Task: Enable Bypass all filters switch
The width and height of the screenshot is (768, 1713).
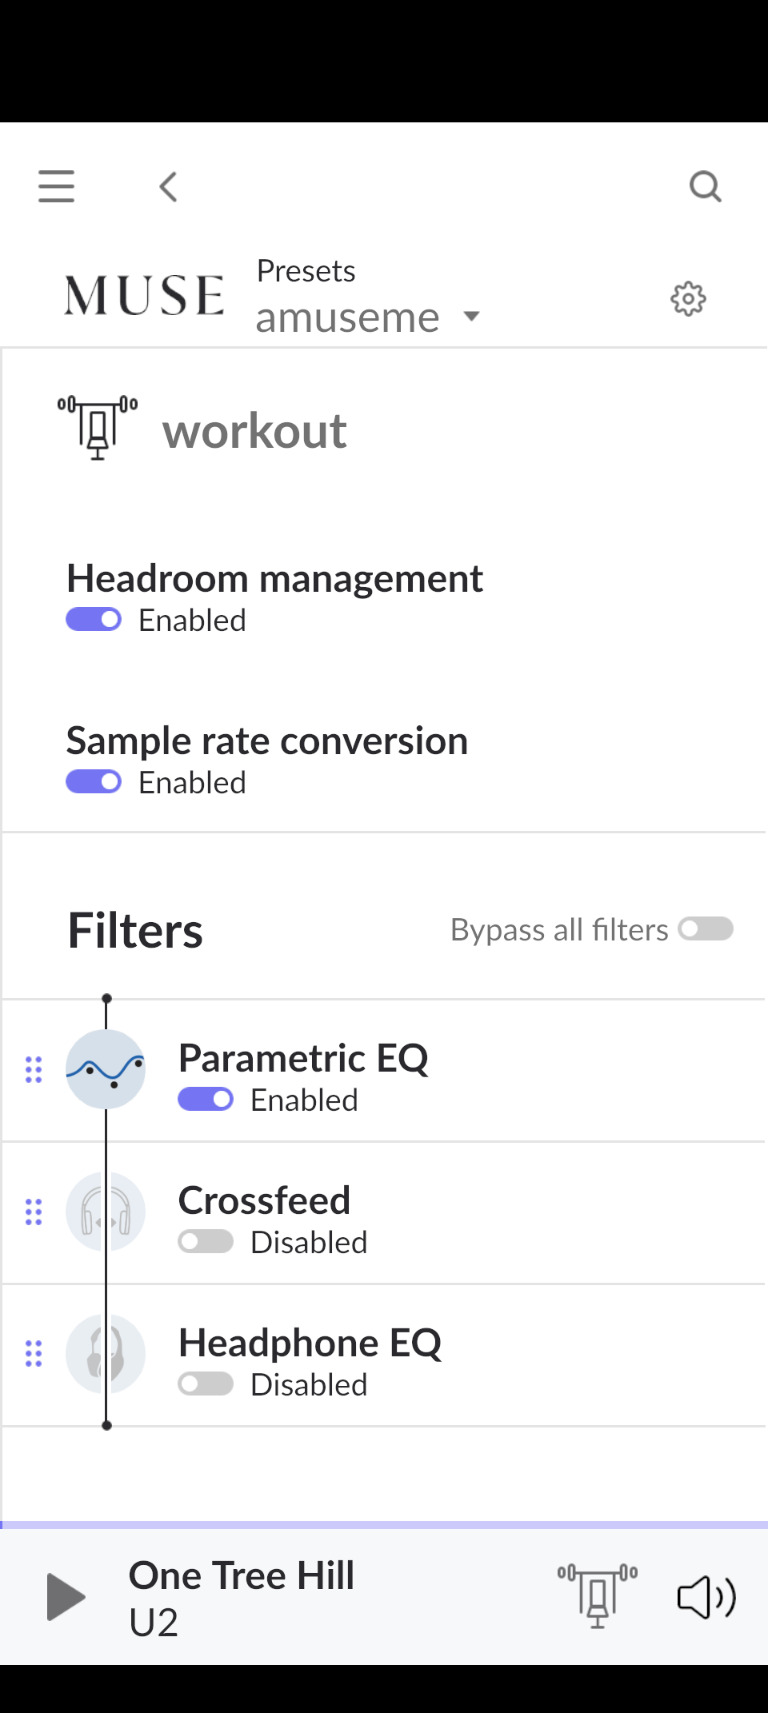Action: (x=706, y=929)
